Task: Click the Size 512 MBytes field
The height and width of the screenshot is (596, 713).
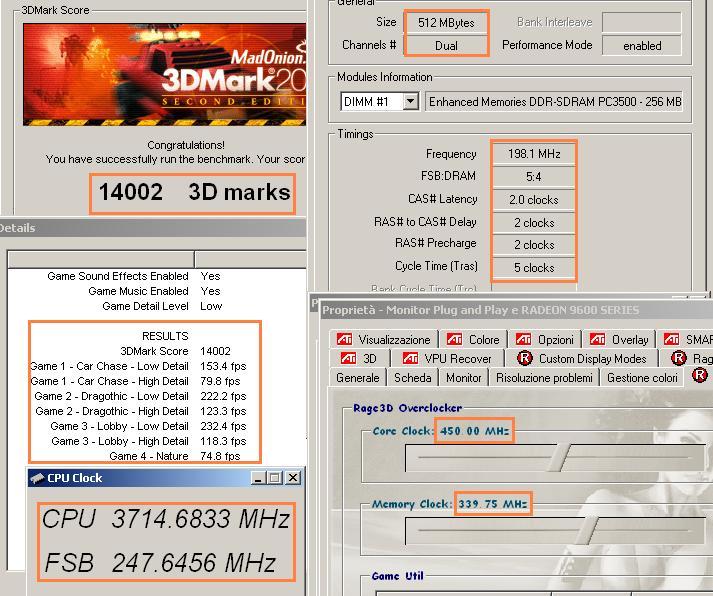Action: (x=446, y=22)
